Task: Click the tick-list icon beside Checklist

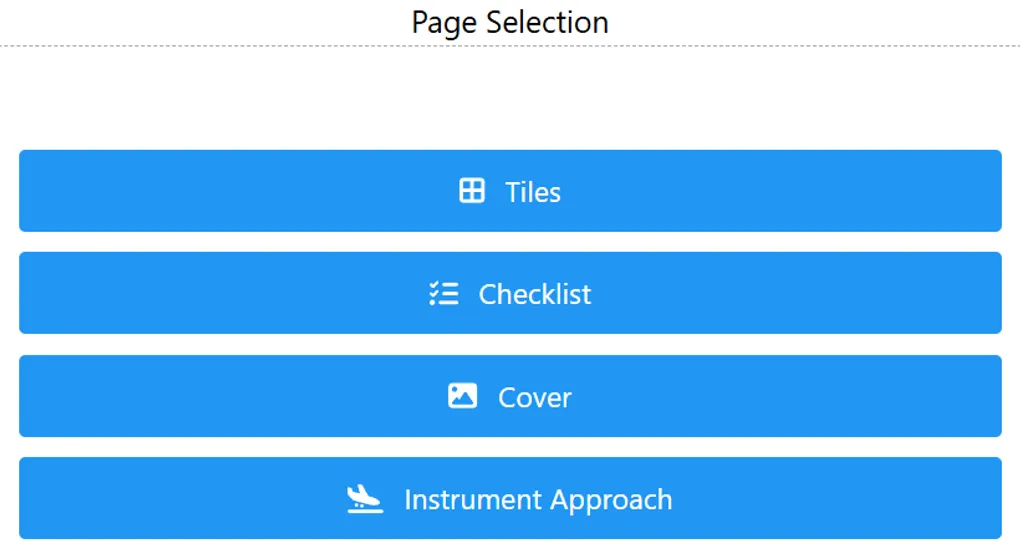Action: point(444,294)
